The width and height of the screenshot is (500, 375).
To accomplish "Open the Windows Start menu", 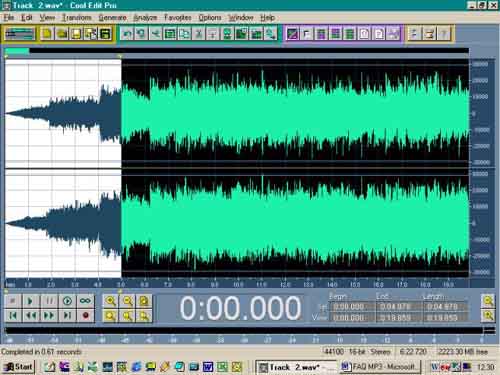I will [18, 367].
